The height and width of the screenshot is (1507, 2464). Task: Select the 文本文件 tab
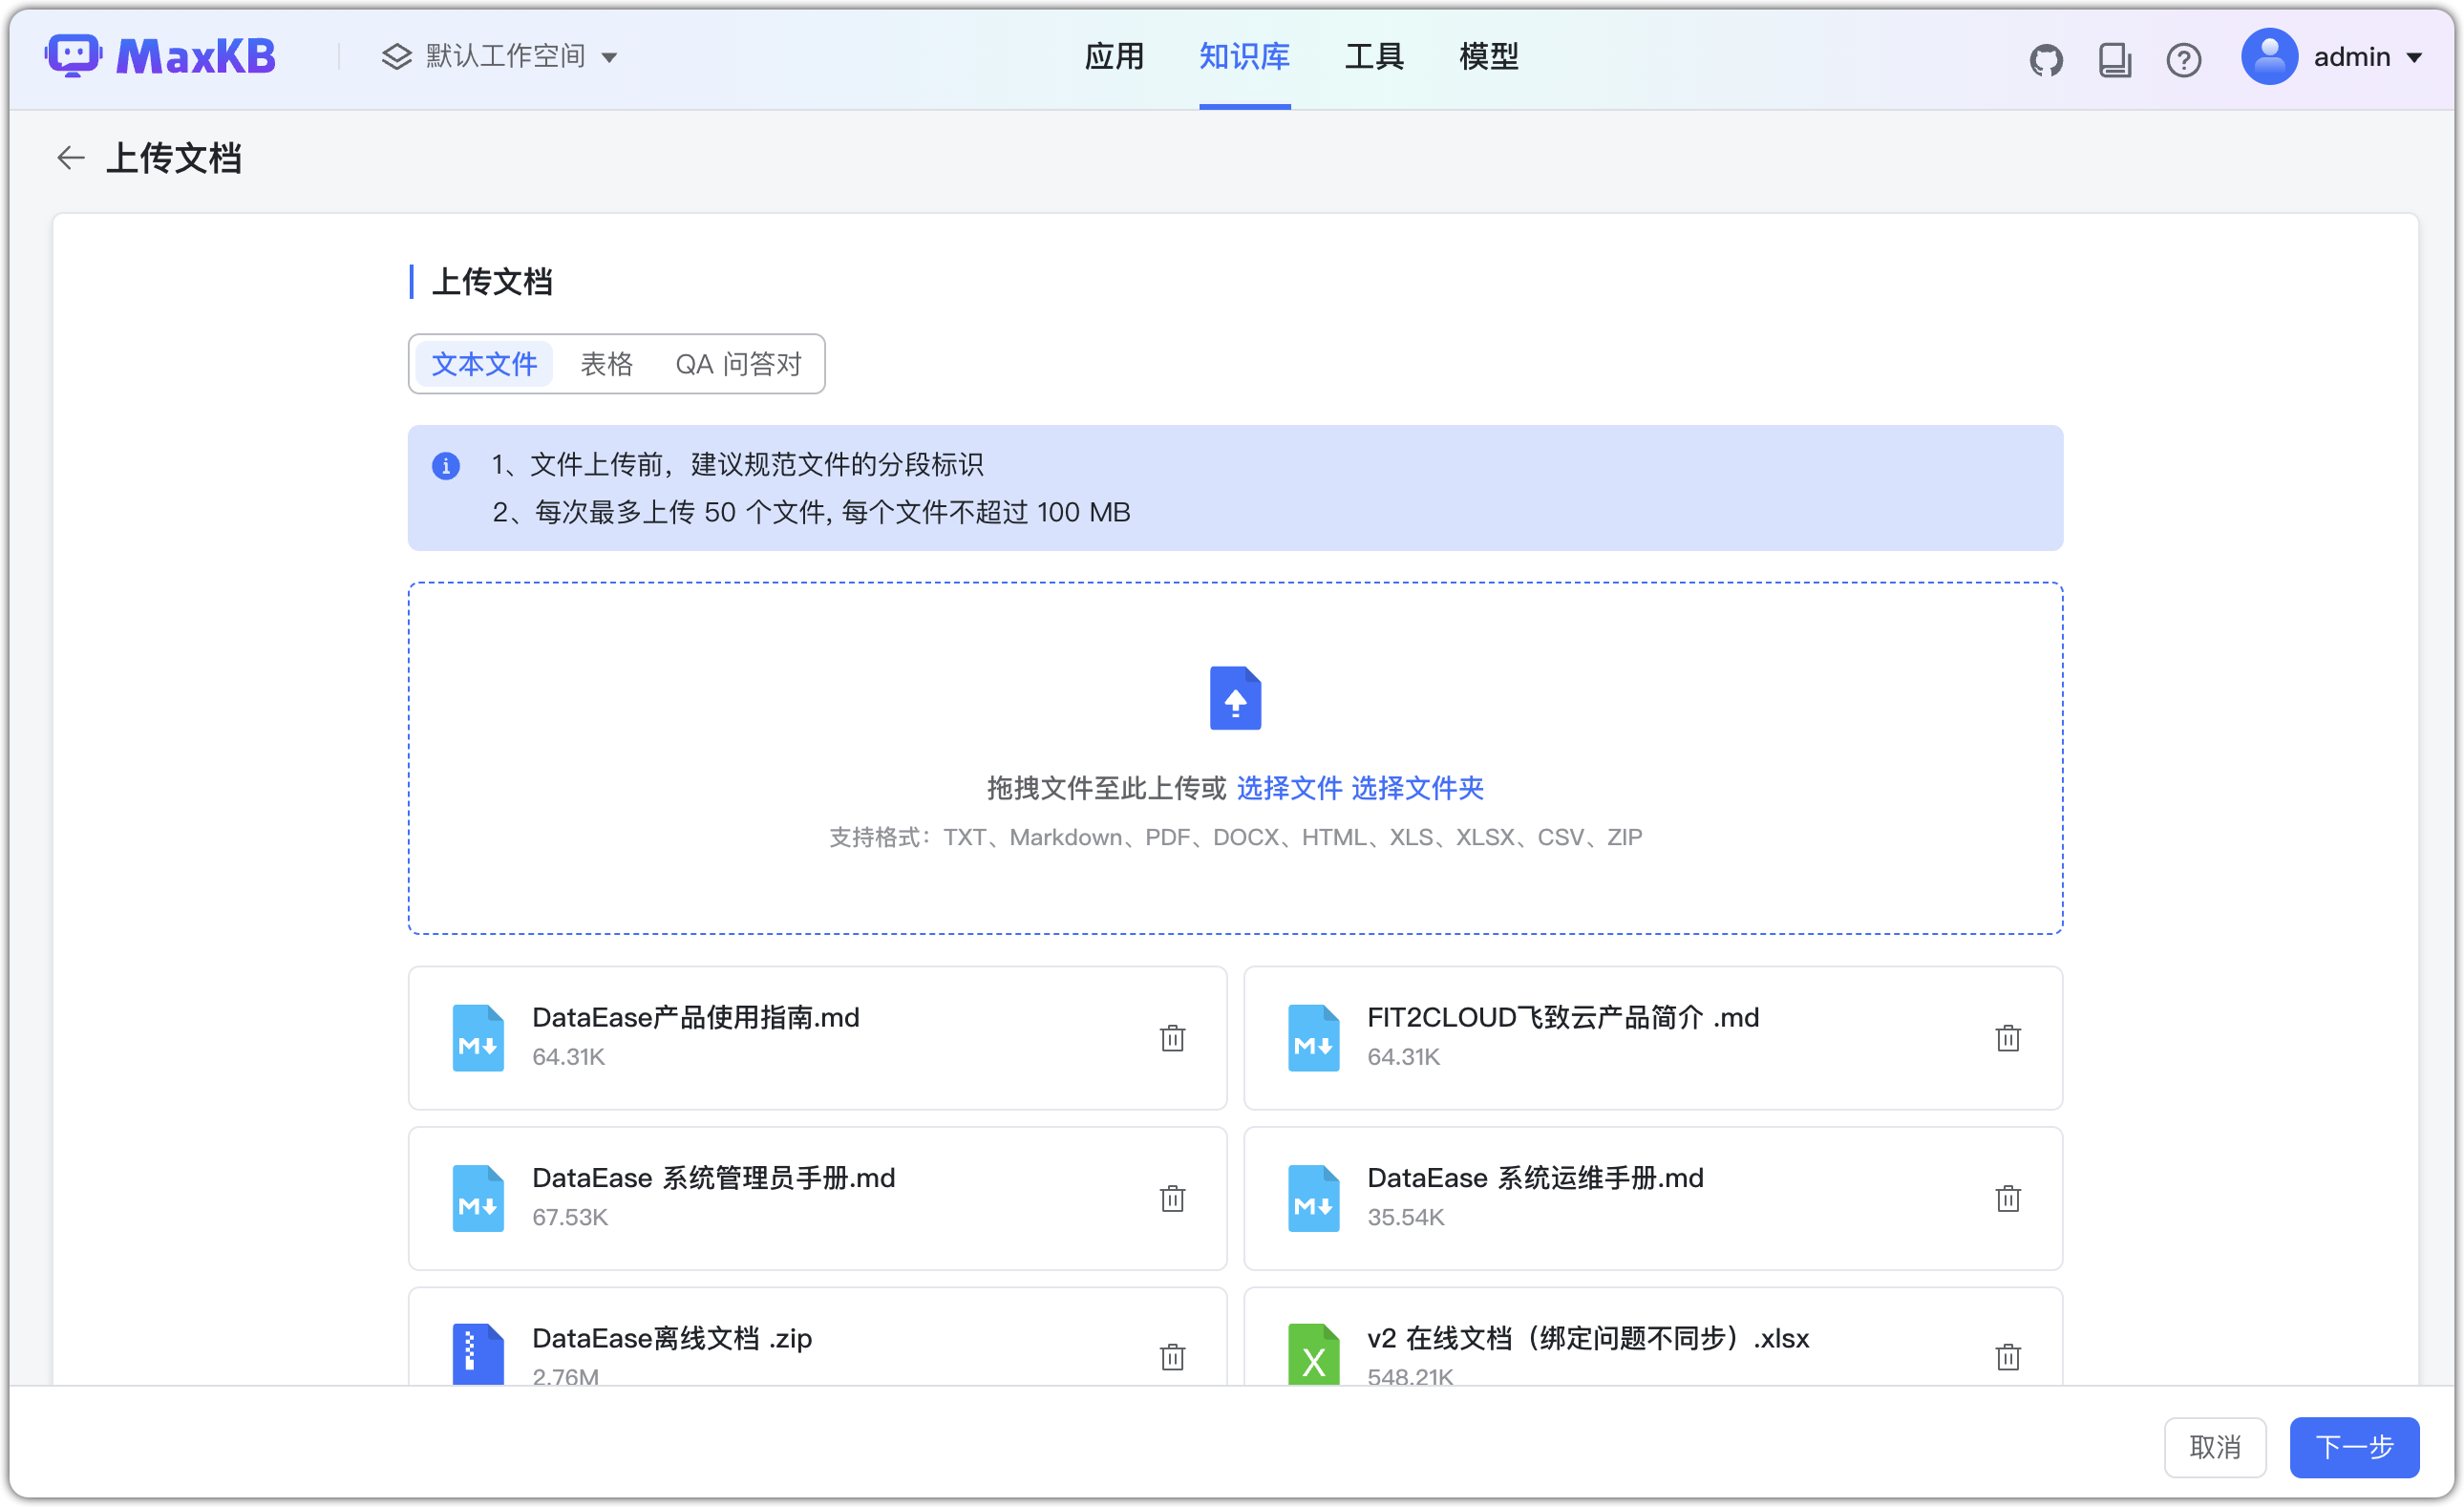point(484,363)
